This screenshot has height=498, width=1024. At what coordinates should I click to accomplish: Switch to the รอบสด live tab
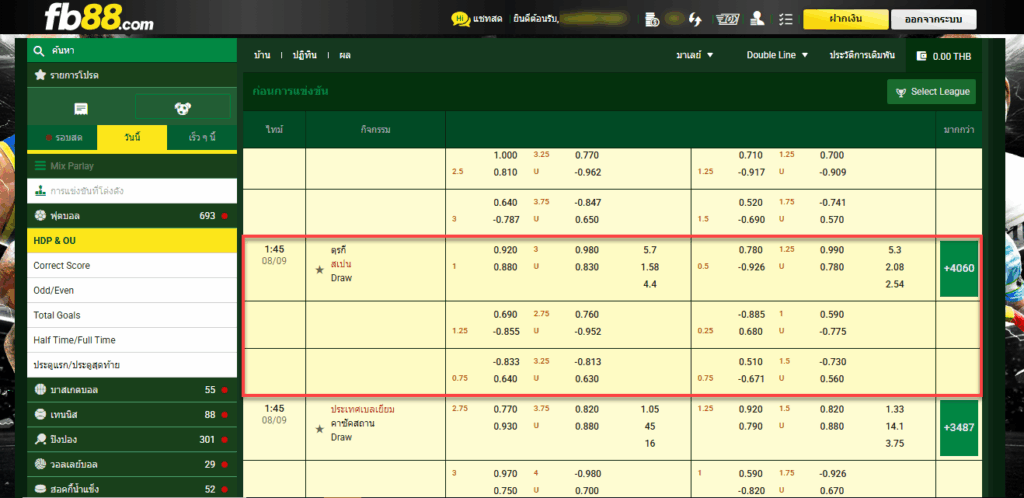point(63,138)
